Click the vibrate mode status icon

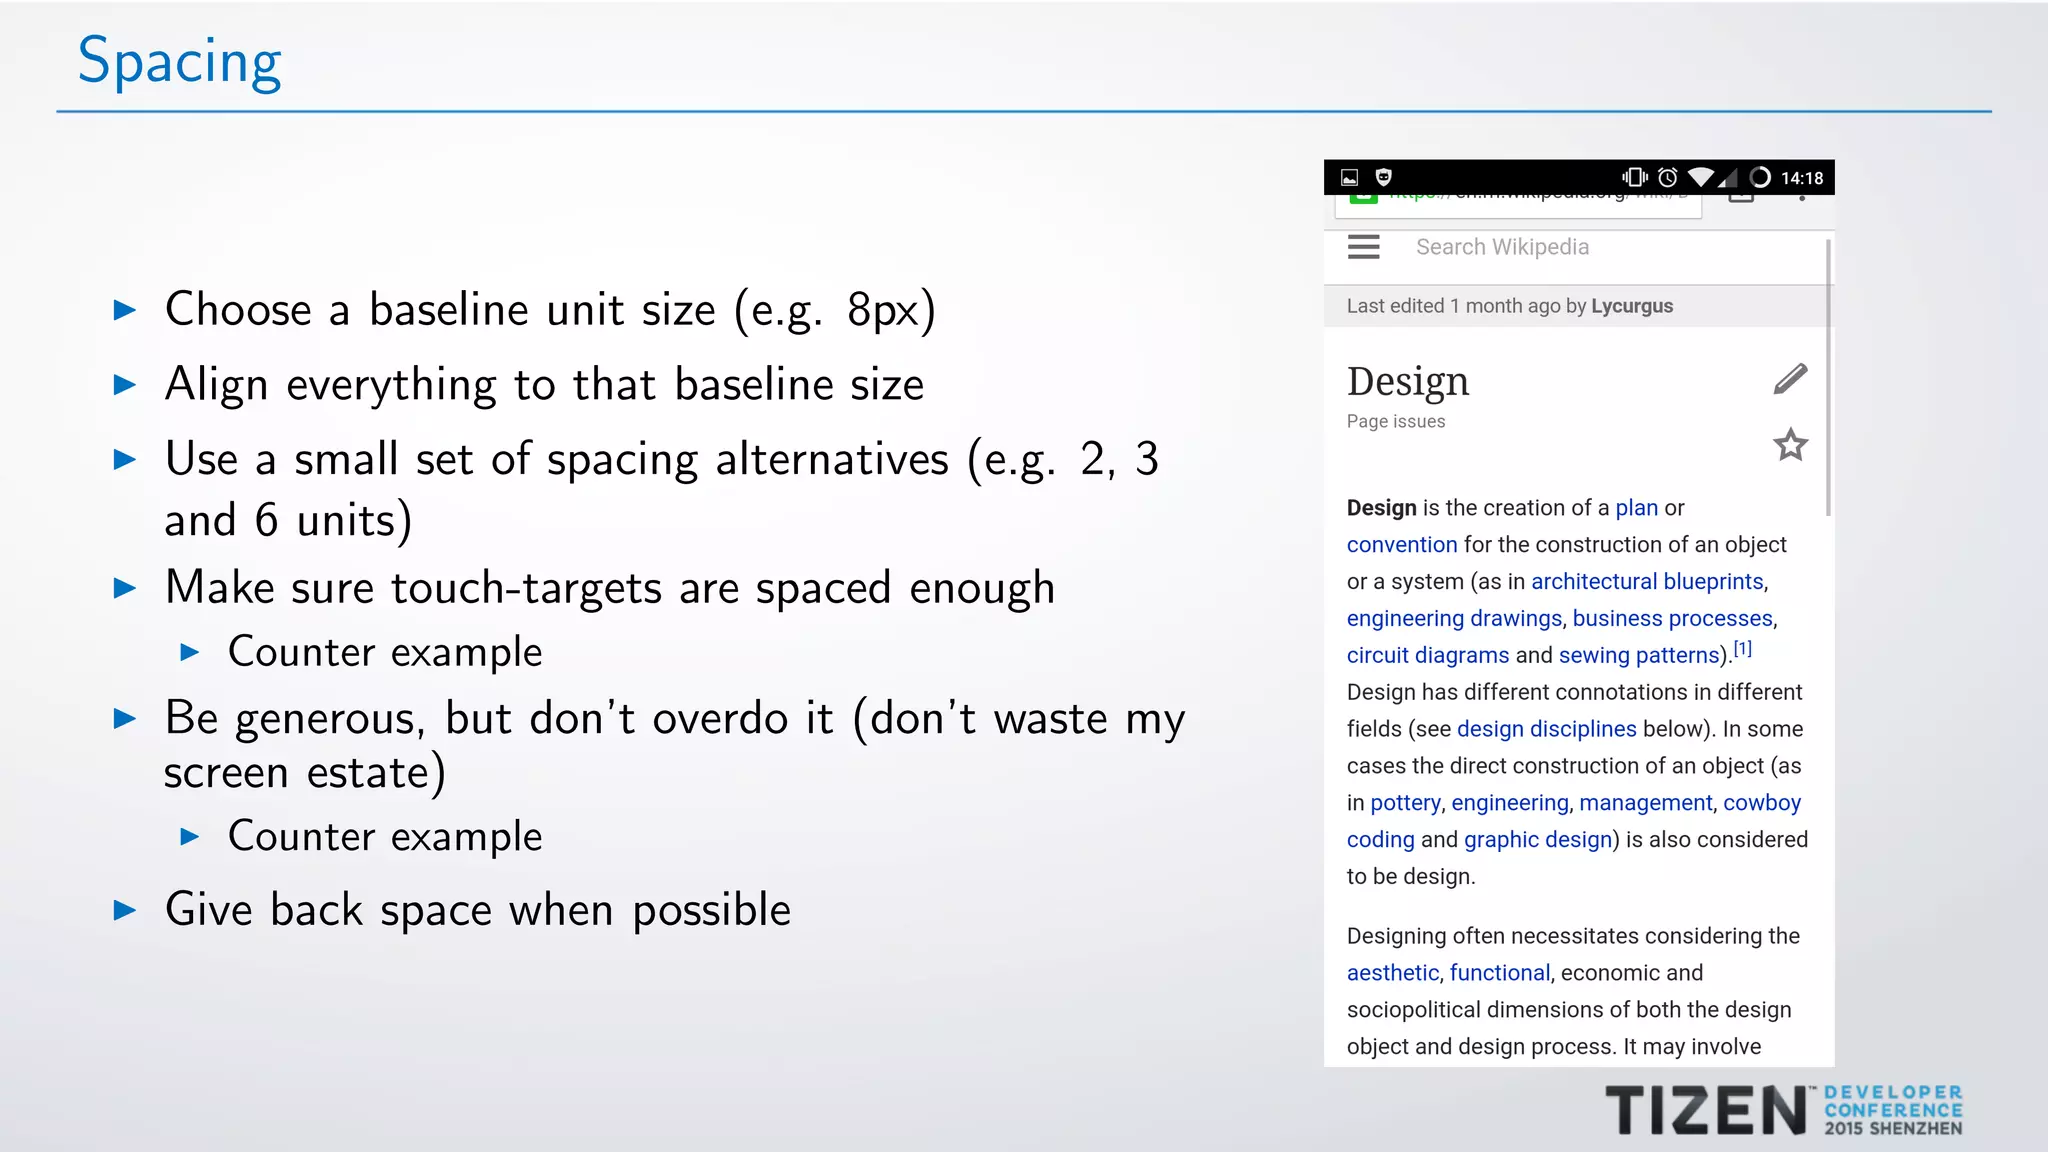(1635, 178)
